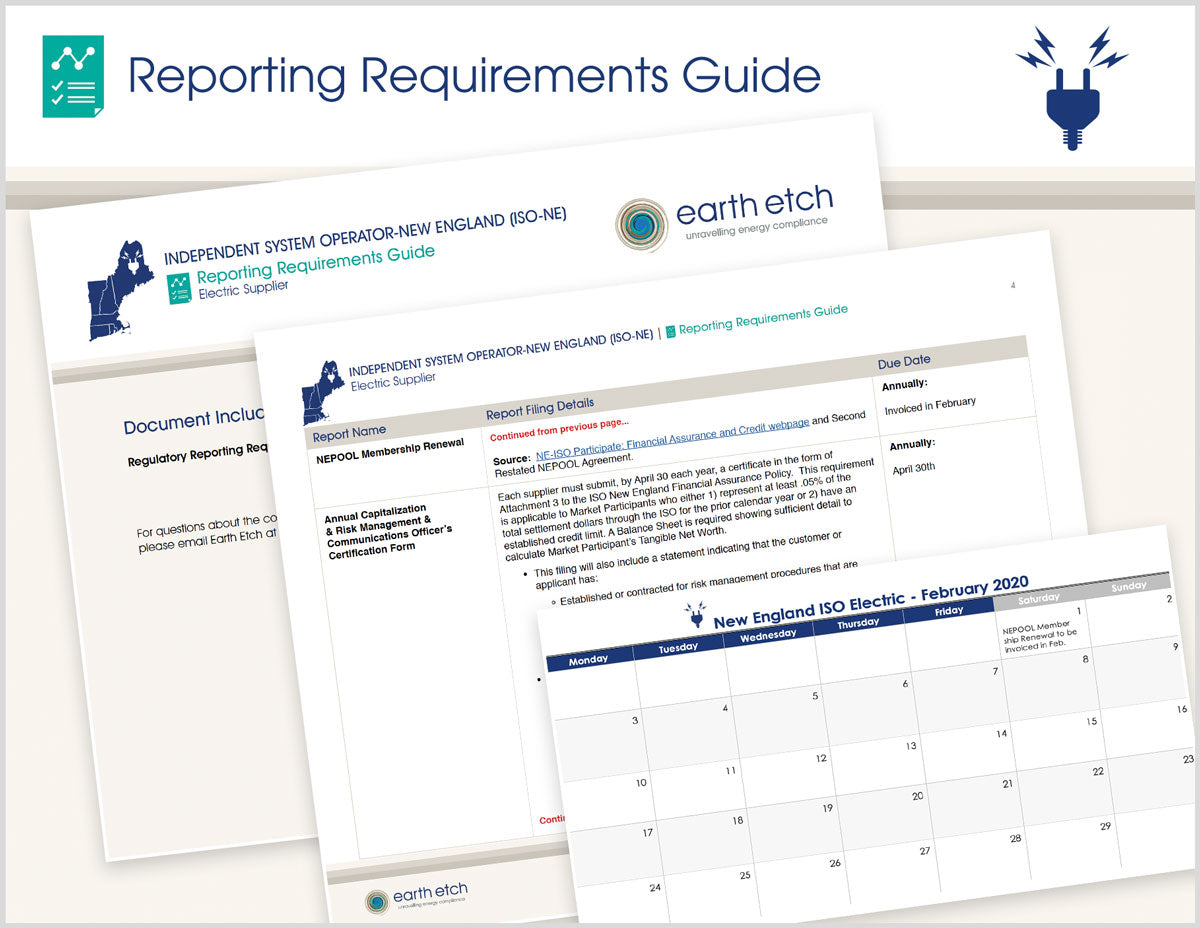Click the plug icon beside the calendar title
The image size is (1200, 928).
pyautogui.click(x=697, y=614)
